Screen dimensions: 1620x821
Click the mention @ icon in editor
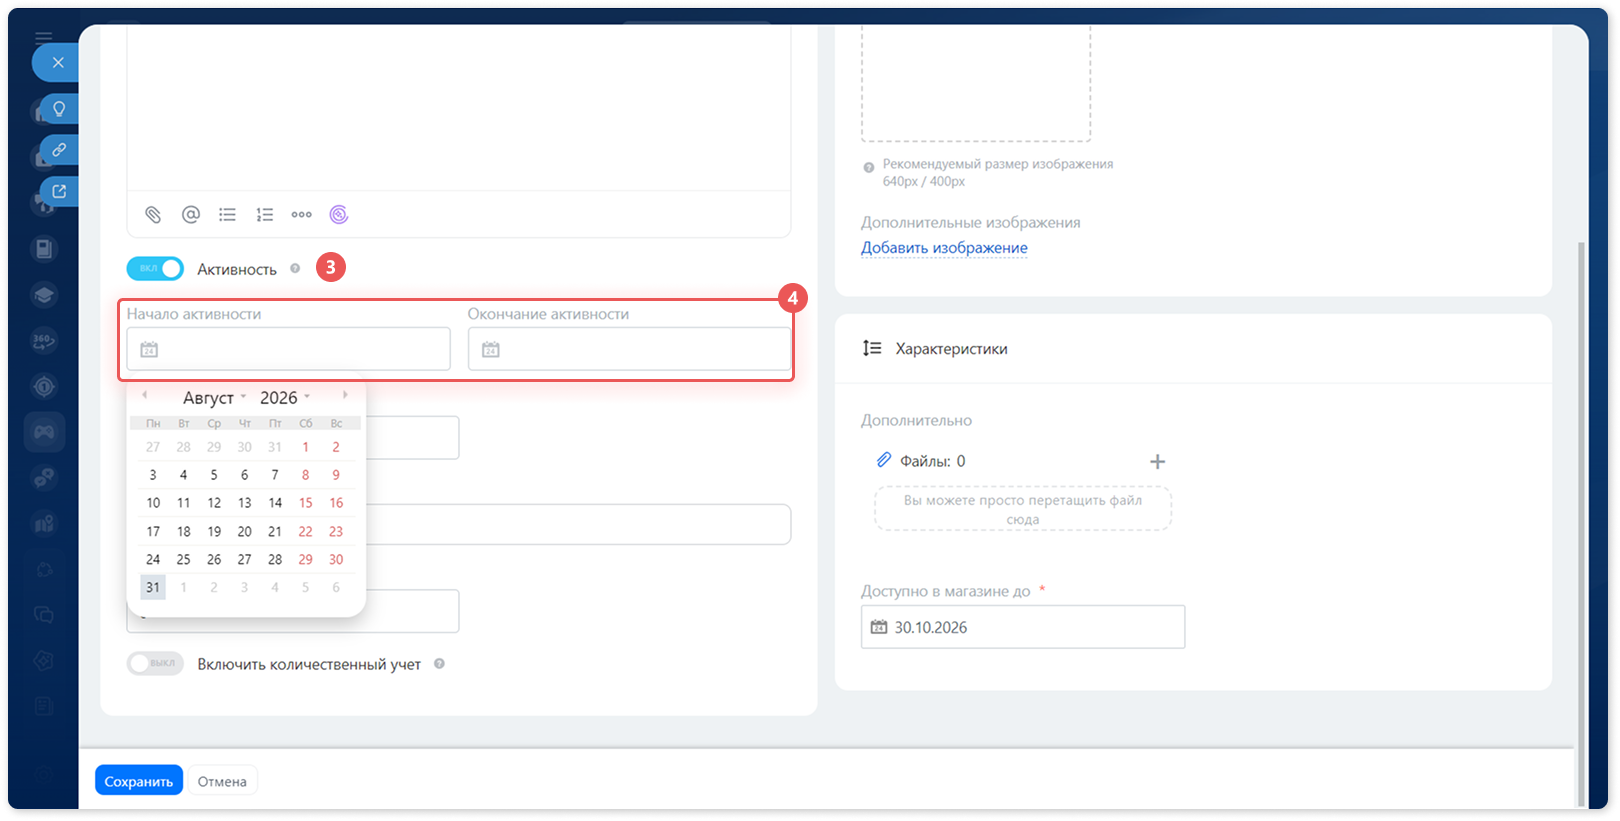click(191, 214)
